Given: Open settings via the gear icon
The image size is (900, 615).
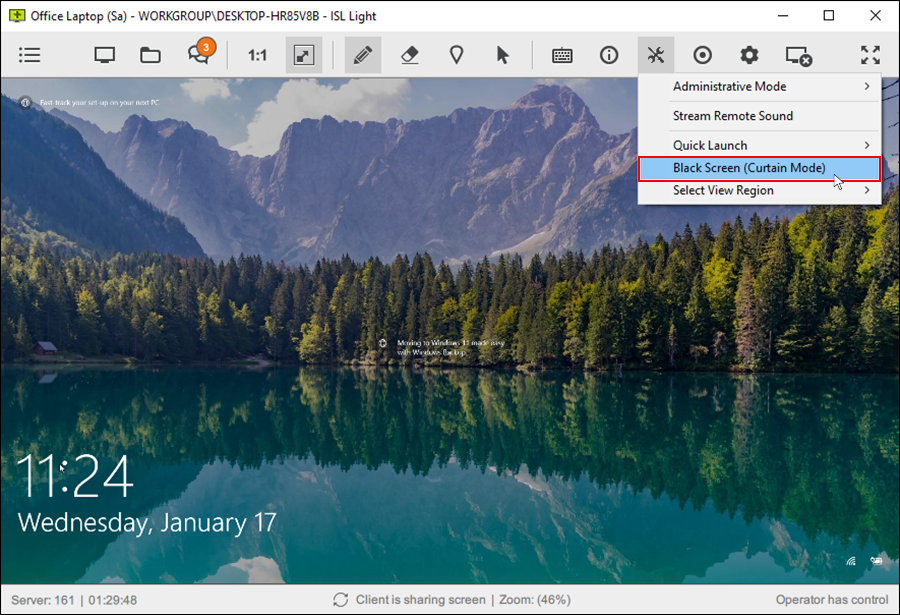Looking at the screenshot, I should 749,55.
